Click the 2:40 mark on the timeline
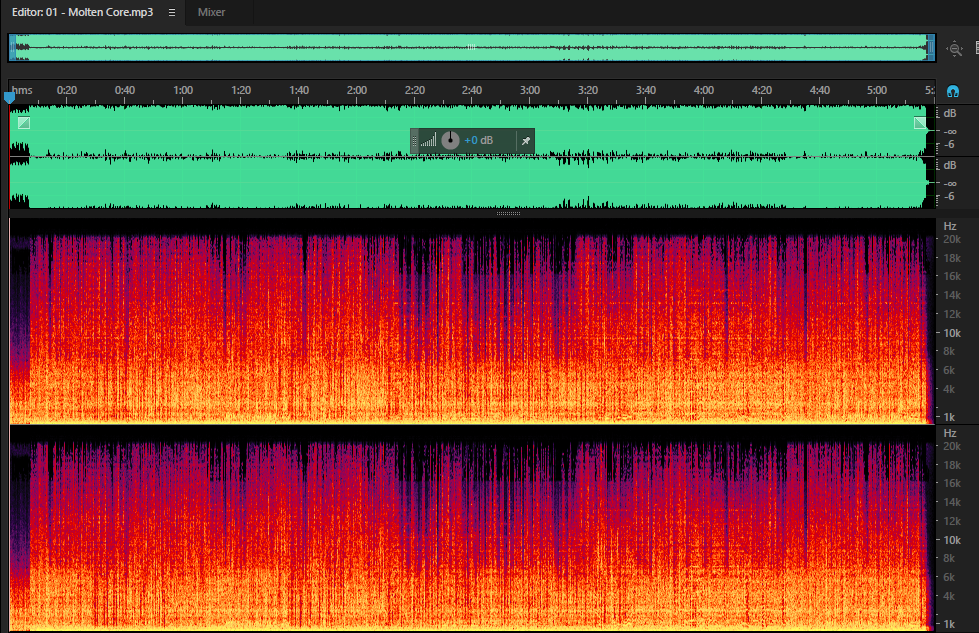 (x=472, y=90)
